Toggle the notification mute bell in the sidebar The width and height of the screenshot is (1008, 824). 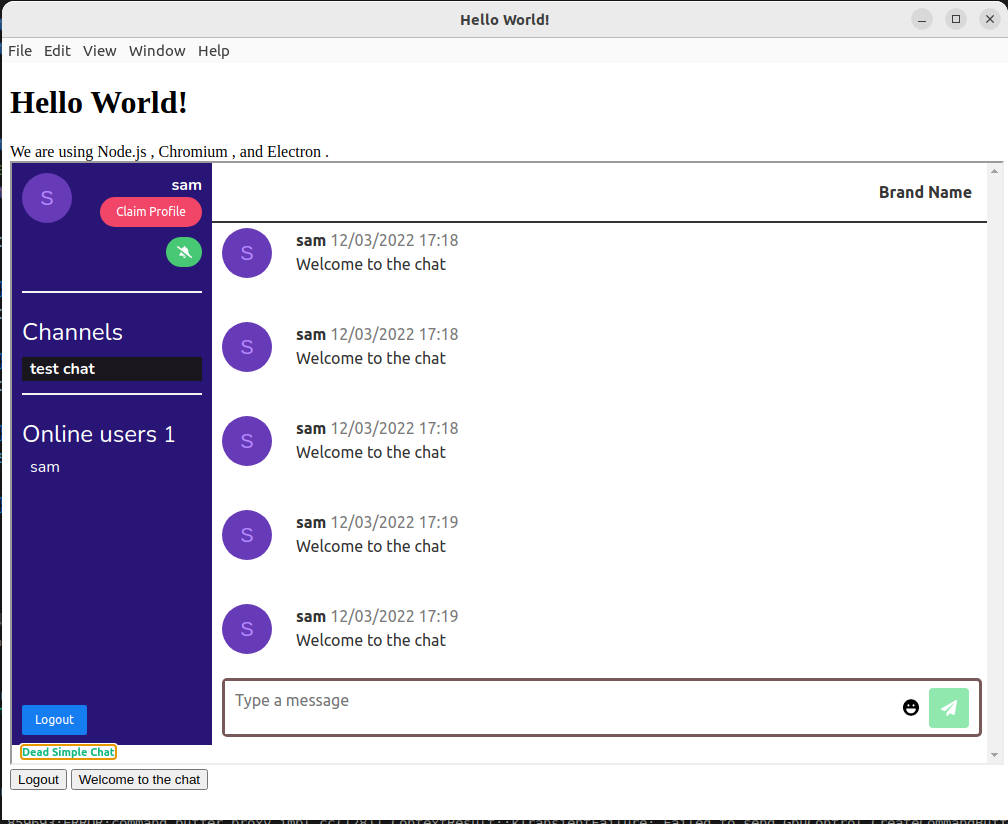pos(183,251)
